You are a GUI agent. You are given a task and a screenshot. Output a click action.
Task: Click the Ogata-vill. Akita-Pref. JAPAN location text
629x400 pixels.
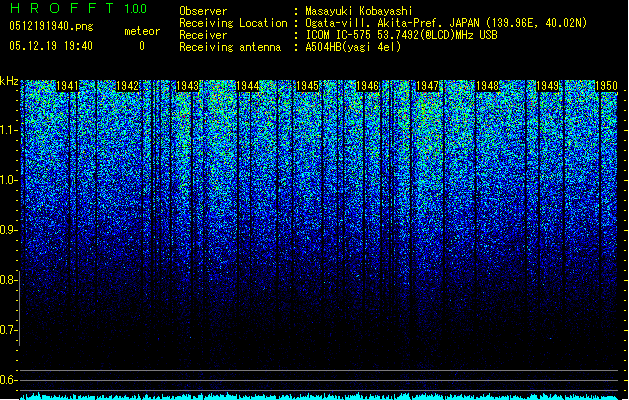tap(446, 23)
